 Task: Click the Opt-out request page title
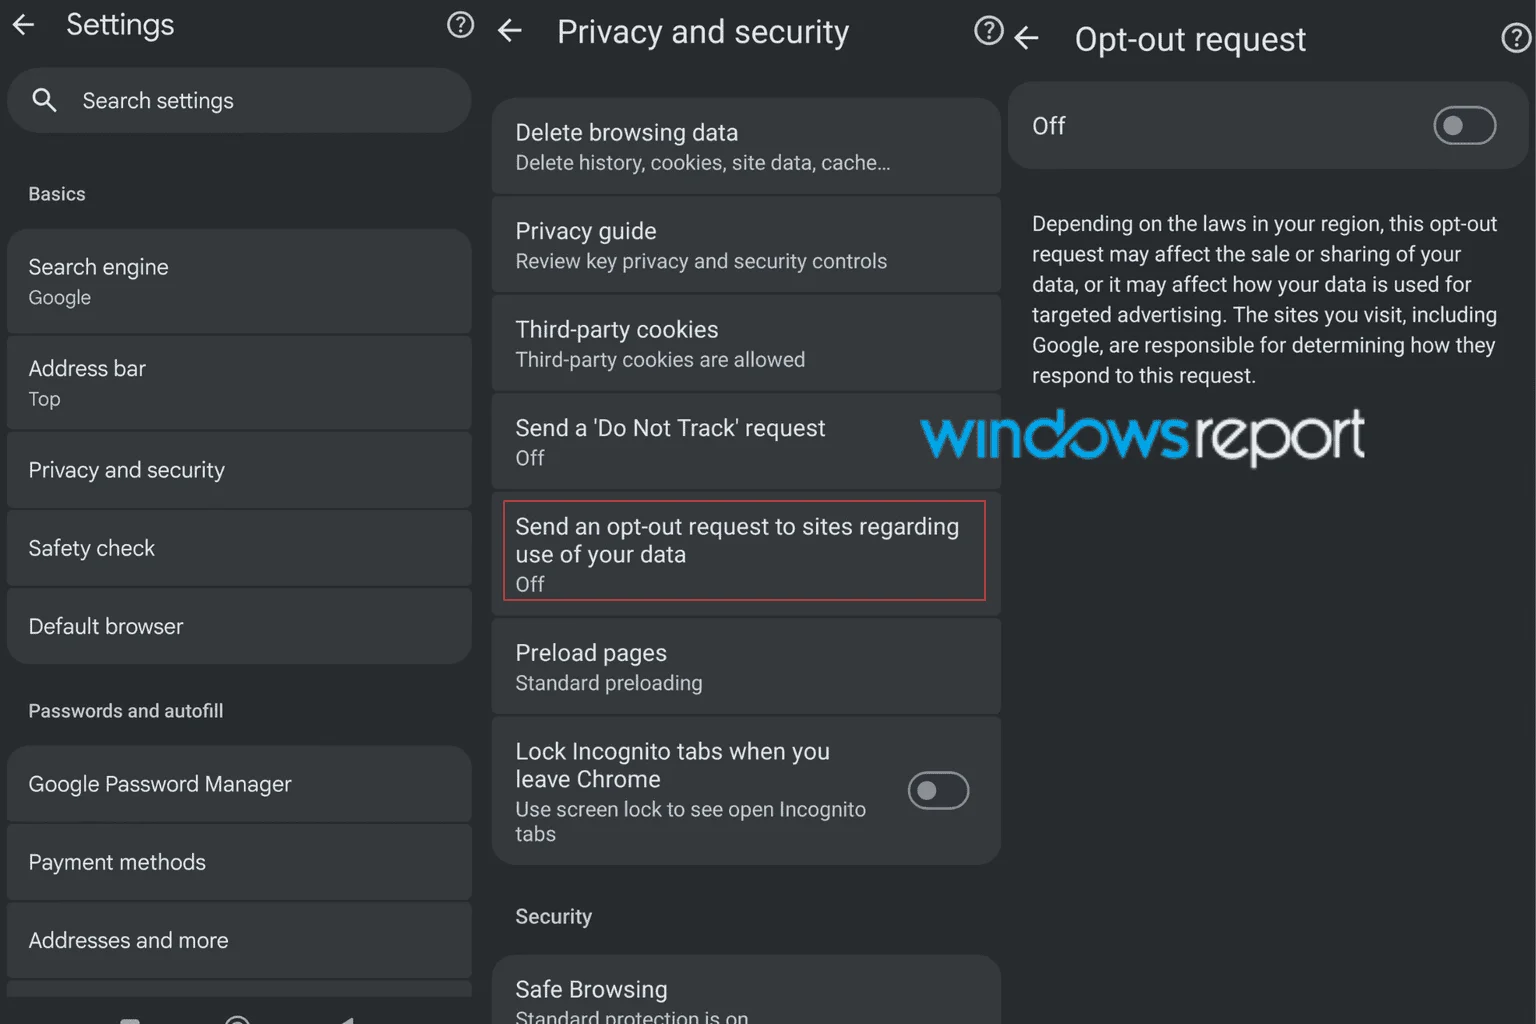pos(1190,39)
